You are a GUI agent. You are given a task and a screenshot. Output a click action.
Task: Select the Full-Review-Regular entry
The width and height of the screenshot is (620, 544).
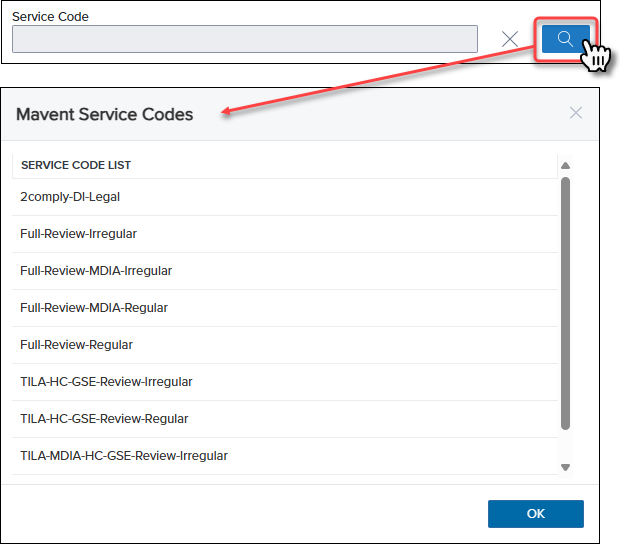pyautogui.click(x=285, y=345)
